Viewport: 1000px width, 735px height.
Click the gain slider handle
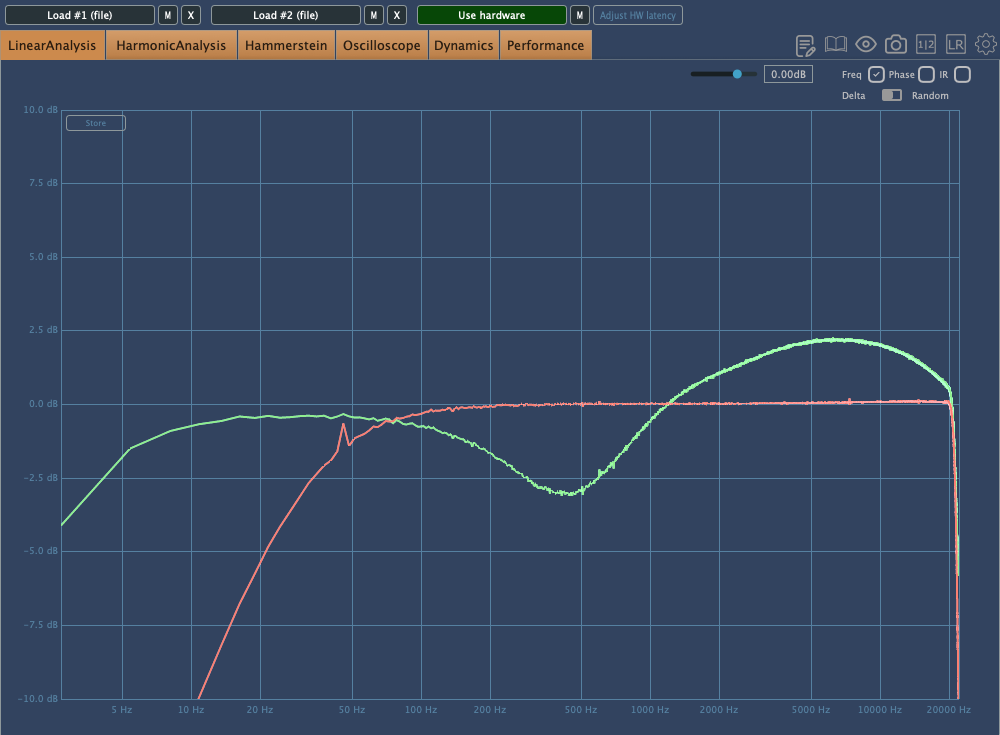tap(738, 74)
